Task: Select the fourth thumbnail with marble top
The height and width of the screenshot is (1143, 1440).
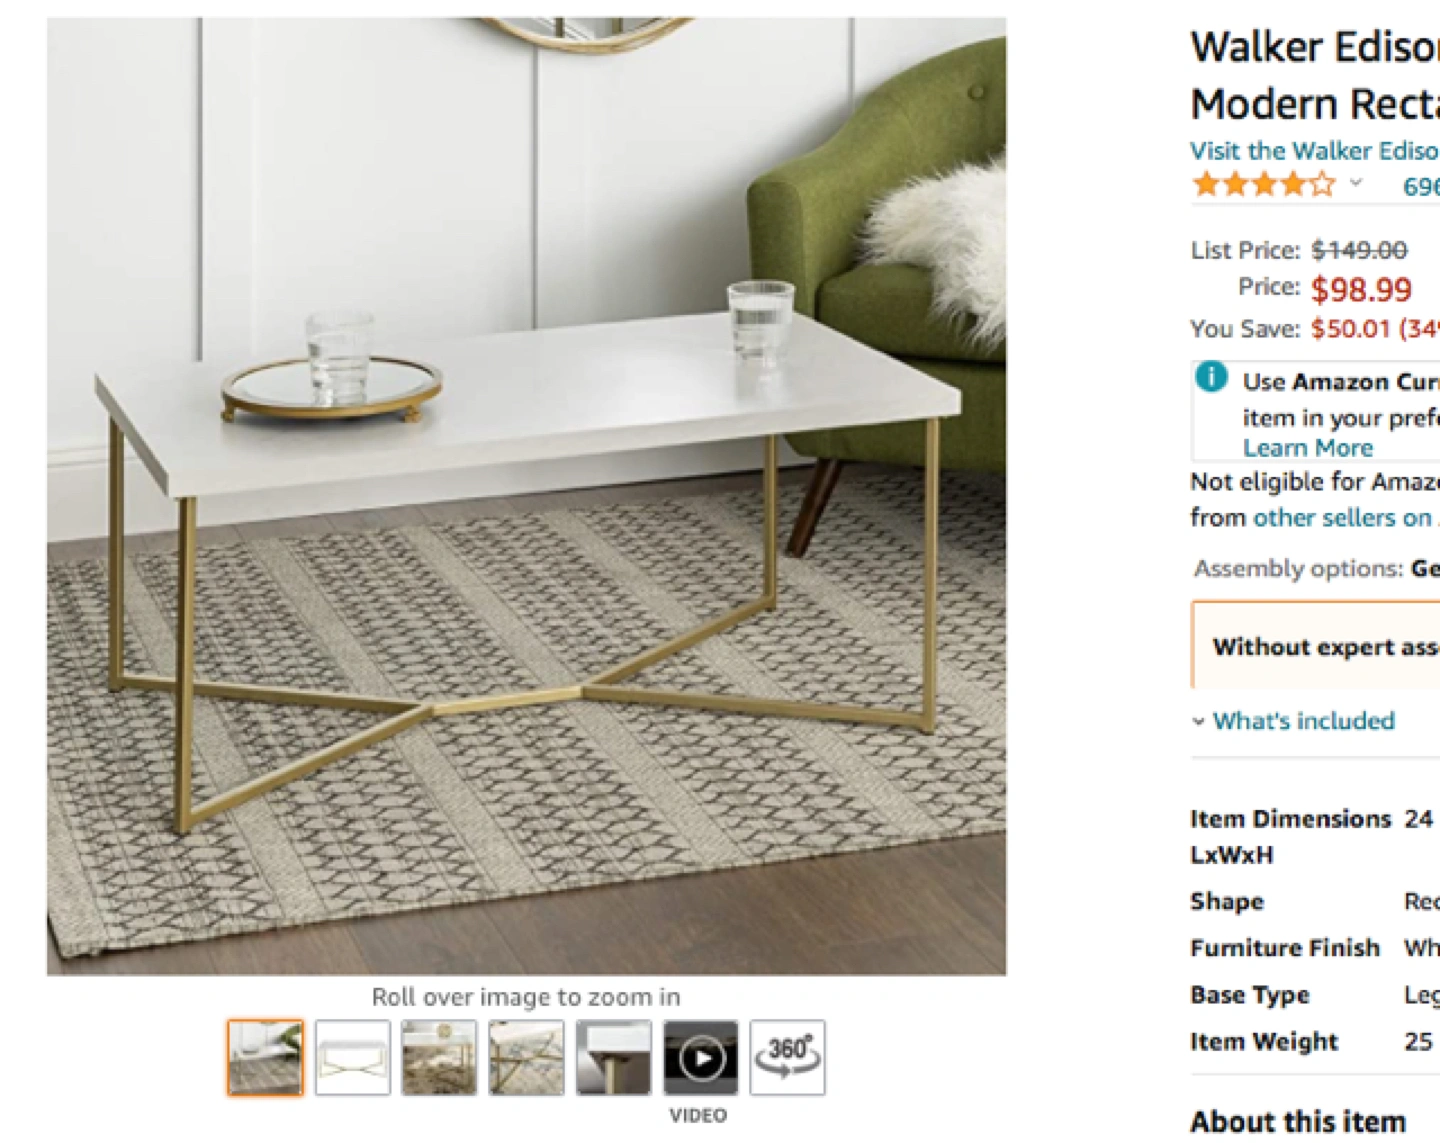Action: tap(526, 1057)
